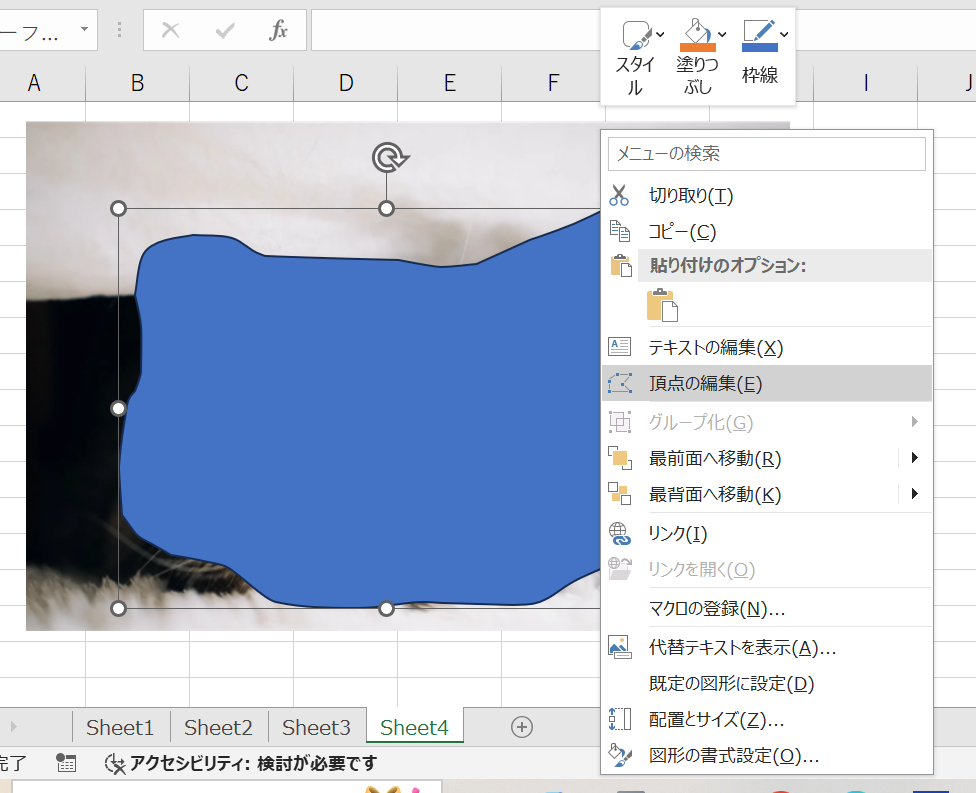The image size is (976, 793).
Task: Click the Edit Points vertex icon
Action: tap(620, 383)
